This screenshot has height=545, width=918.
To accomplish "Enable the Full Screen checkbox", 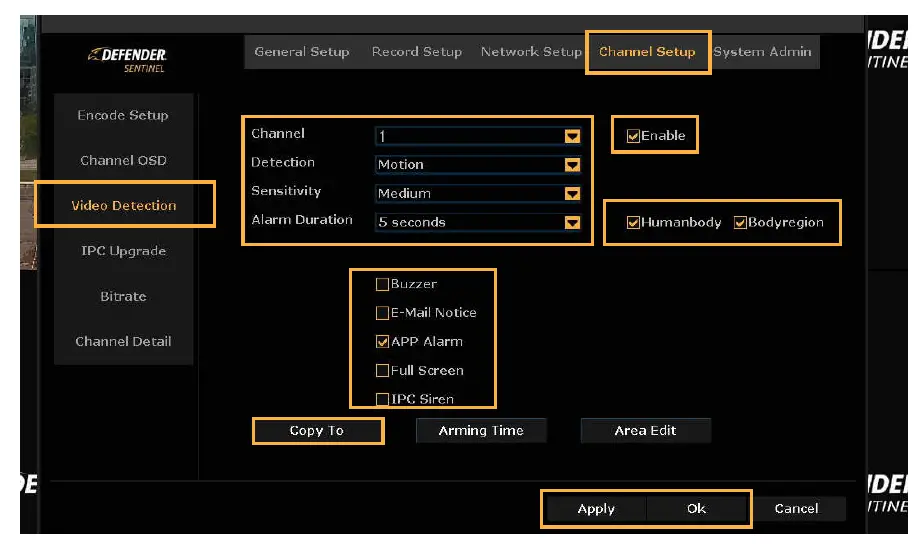I will coord(382,371).
